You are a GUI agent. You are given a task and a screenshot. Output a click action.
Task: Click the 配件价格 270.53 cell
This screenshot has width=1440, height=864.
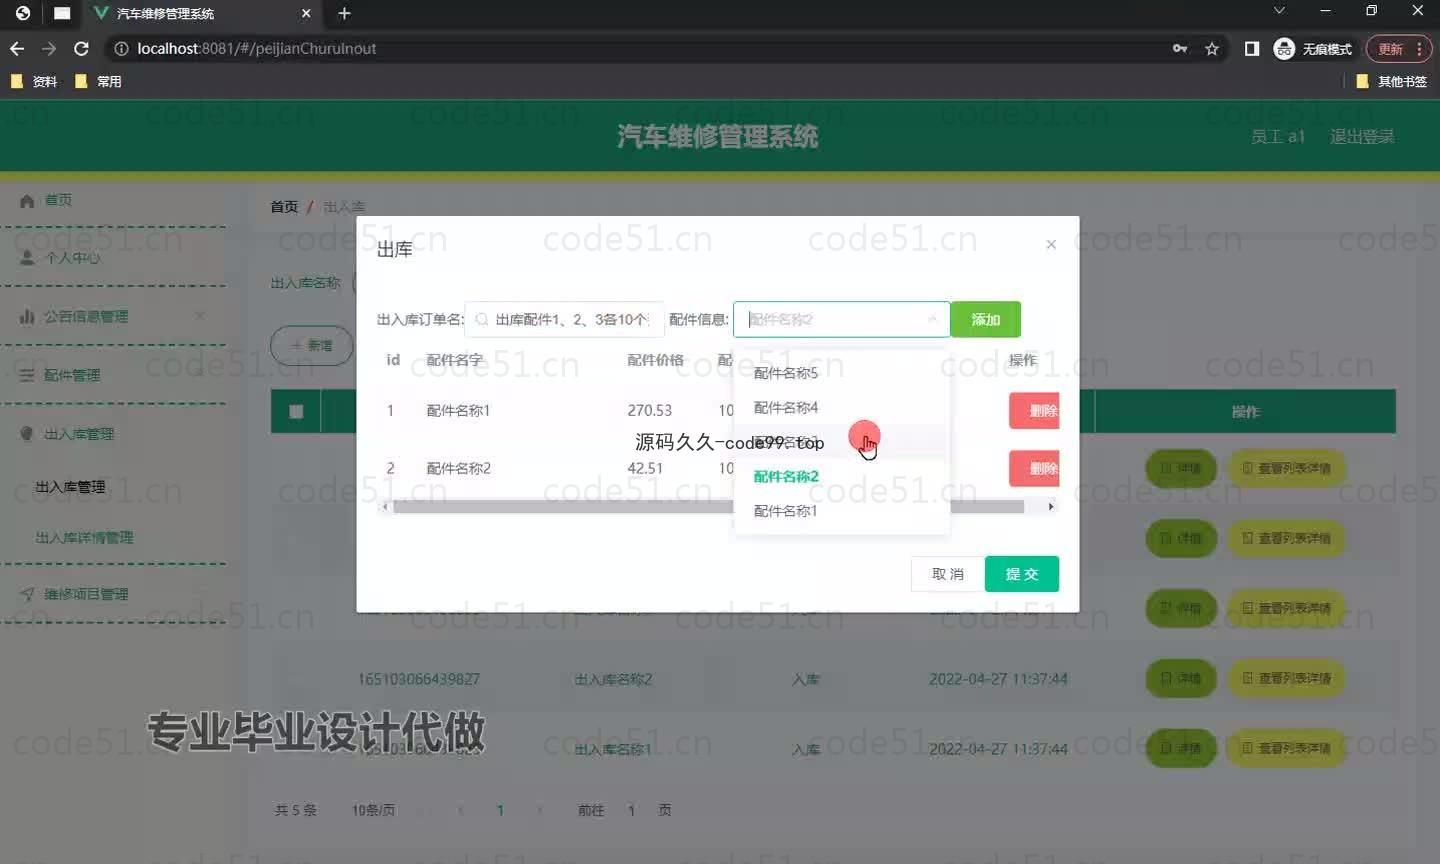pyautogui.click(x=650, y=410)
